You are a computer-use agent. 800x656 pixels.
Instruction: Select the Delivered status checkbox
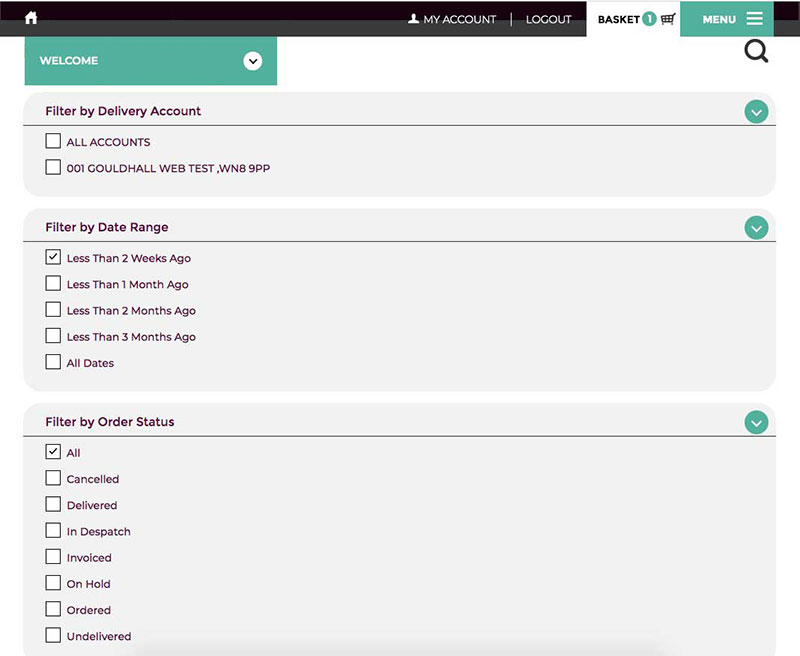point(53,504)
